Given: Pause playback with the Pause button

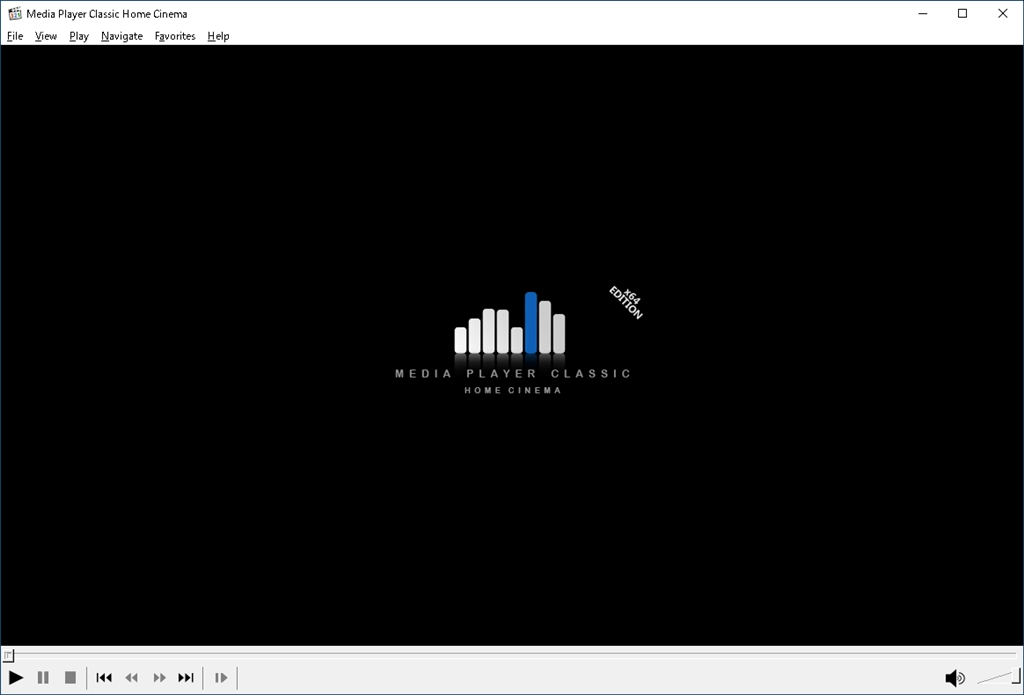Looking at the screenshot, I should (43, 678).
